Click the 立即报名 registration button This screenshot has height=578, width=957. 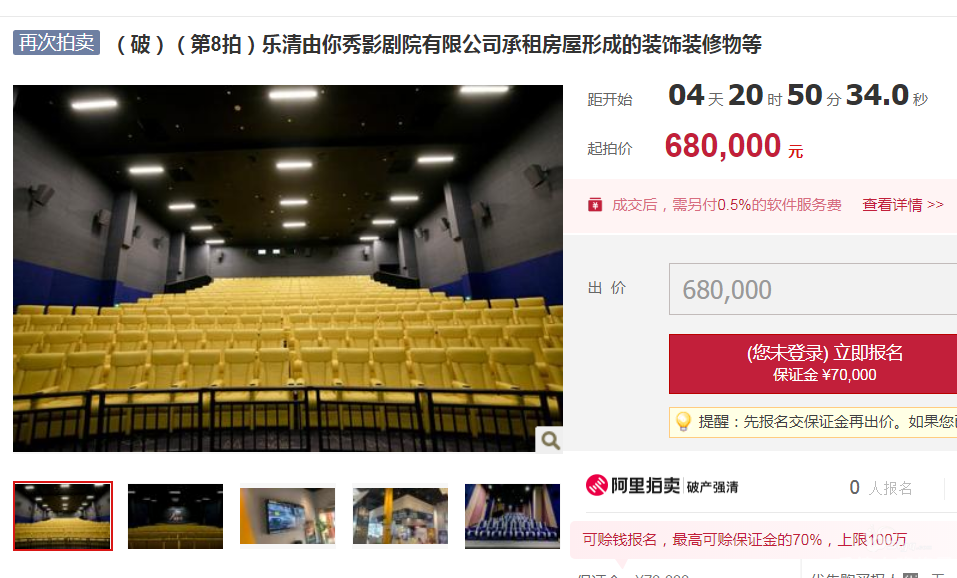[813, 364]
